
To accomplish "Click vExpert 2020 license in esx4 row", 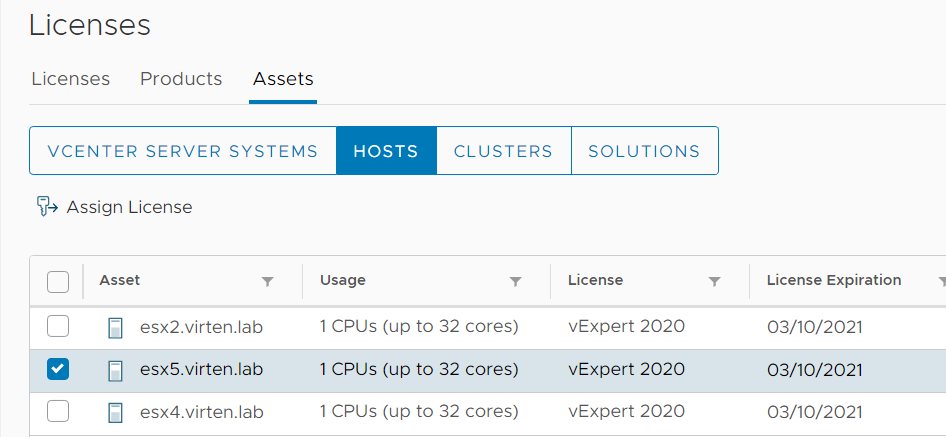I will point(626,412).
